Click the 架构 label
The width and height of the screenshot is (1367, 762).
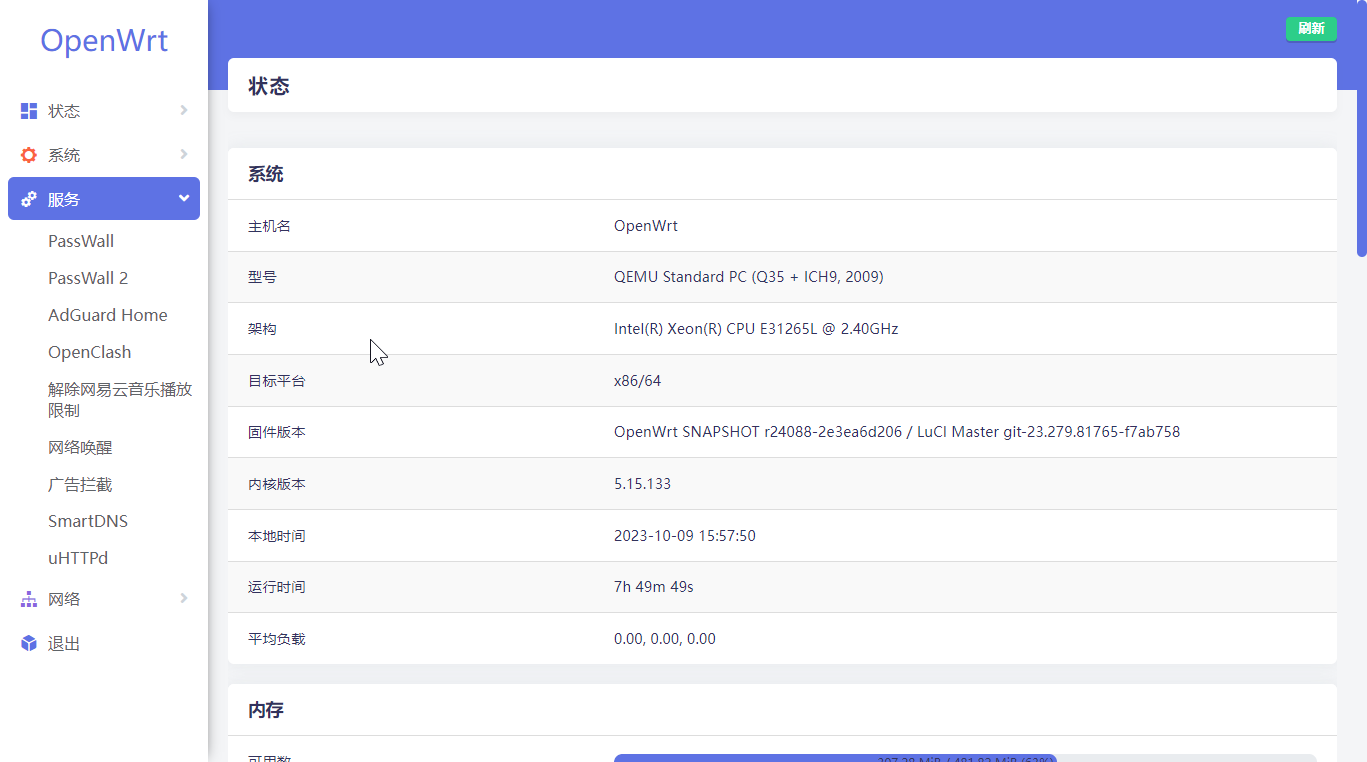pos(262,329)
